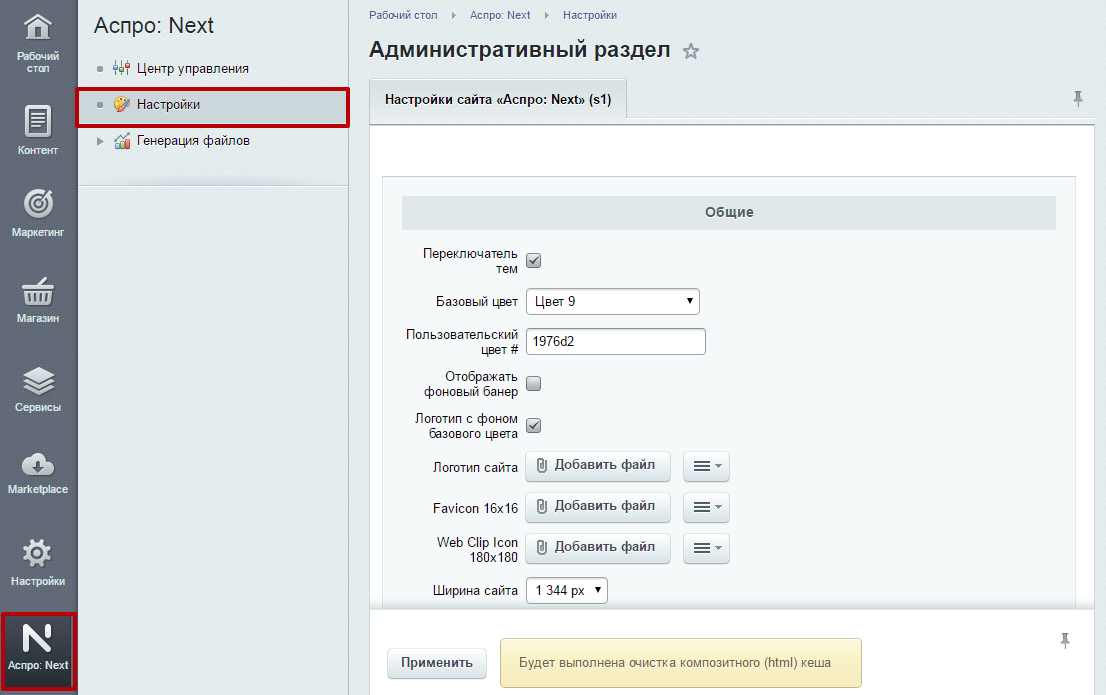1106x695 pixels.
Task: Pin the settings tab panel at top
Action: [1077, 99]
